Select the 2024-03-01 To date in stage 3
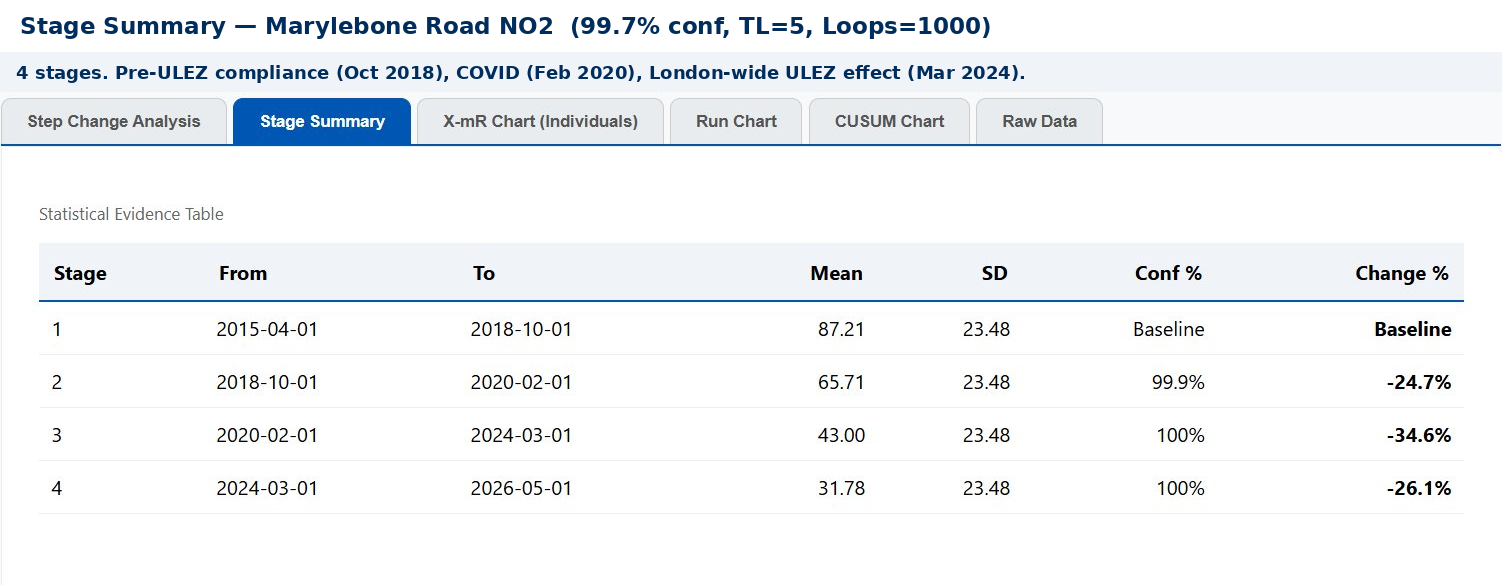 (521, 435)
